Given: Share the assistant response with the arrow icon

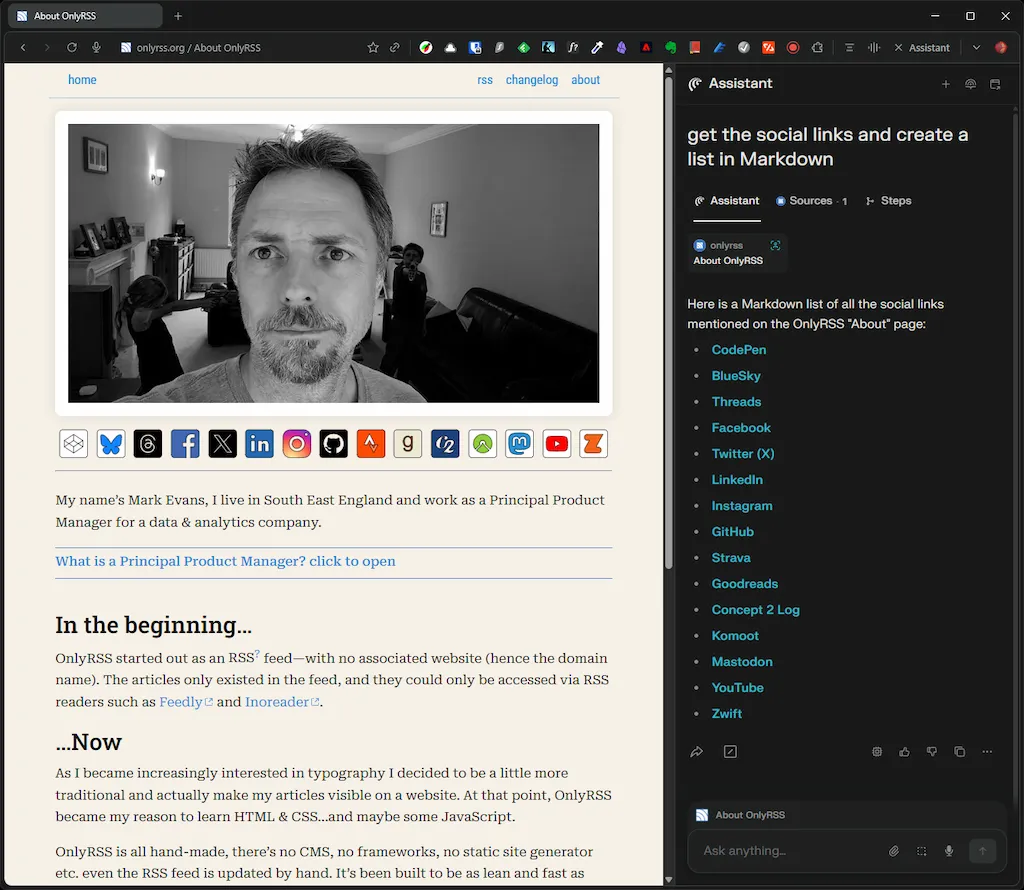Looking at the screenshot, I should (x=696, y=751).
